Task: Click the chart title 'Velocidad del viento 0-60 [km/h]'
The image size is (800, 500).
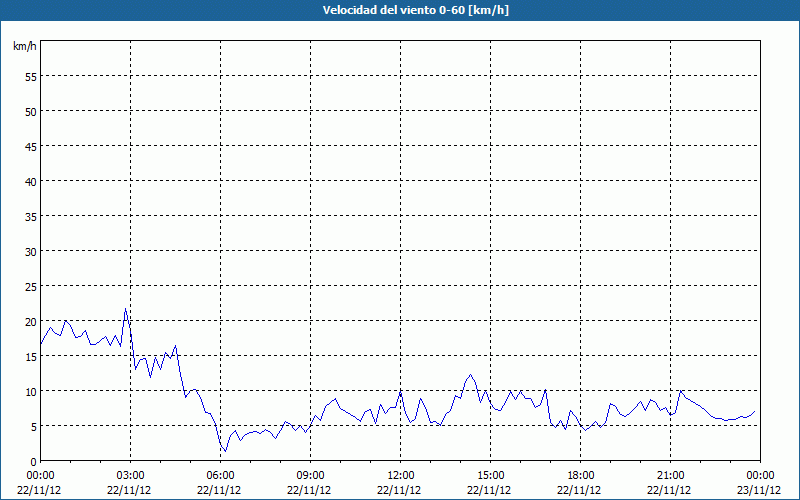Action: pos(416,10)
